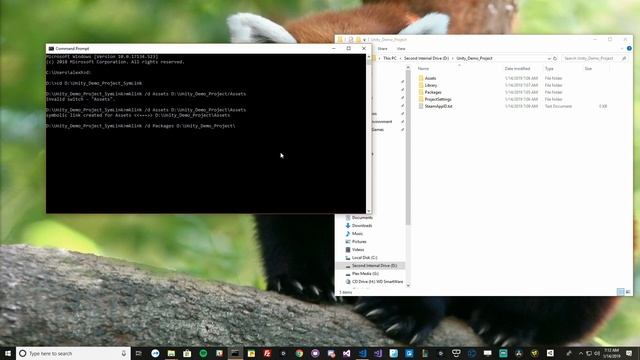Open the Action Center notifications icon
The image size is (640, 360).
point(629,353)
